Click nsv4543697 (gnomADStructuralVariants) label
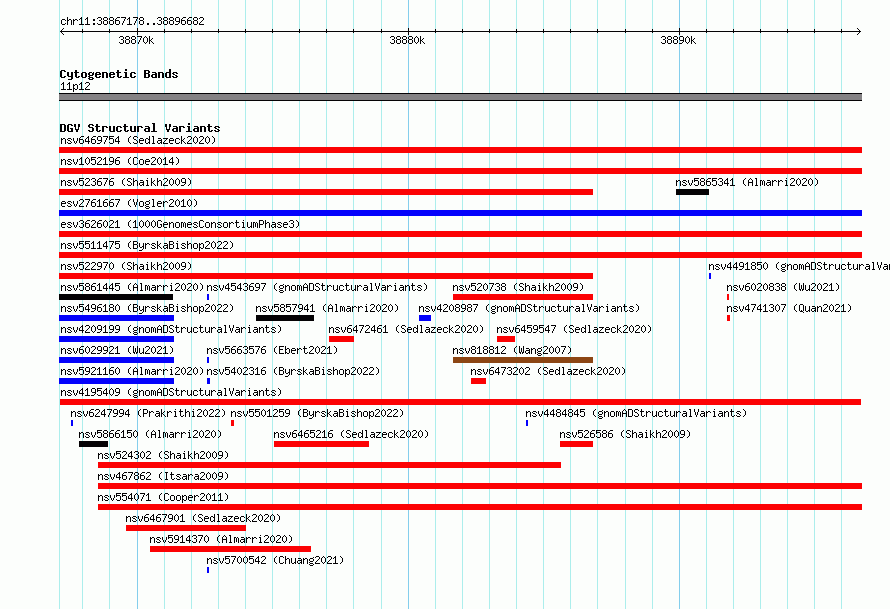890x609 pixels. click(317, 287)
